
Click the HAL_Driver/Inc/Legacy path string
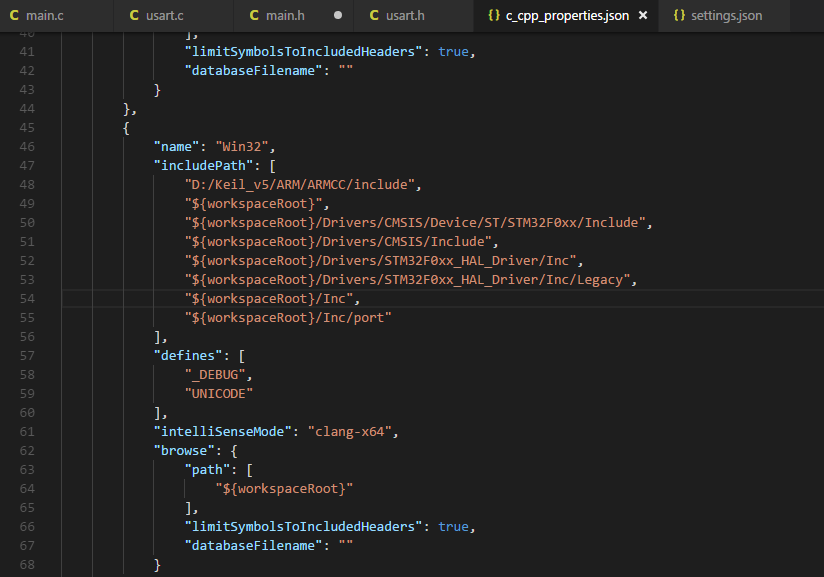coord(407,280)
